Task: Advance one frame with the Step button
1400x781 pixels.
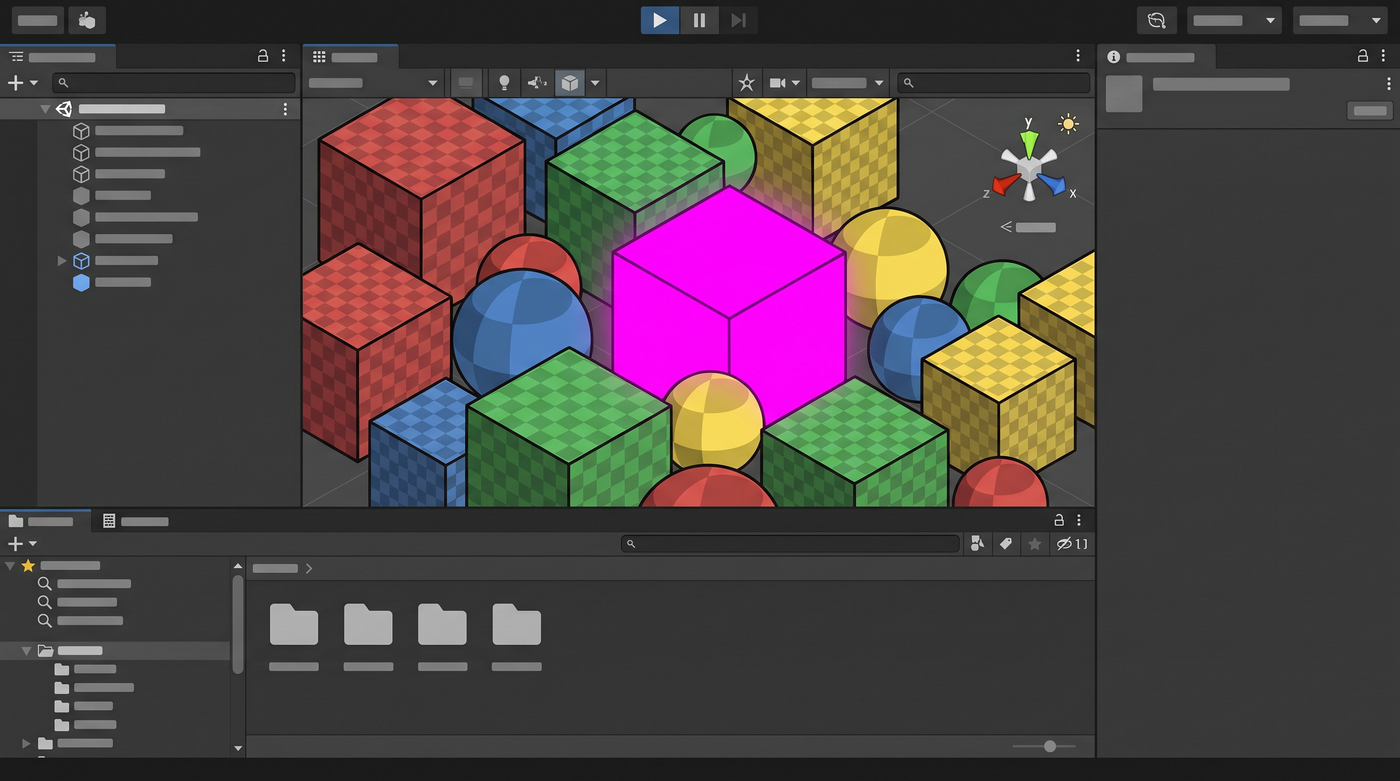Action: pyautogui.click(x=738, y=20)
